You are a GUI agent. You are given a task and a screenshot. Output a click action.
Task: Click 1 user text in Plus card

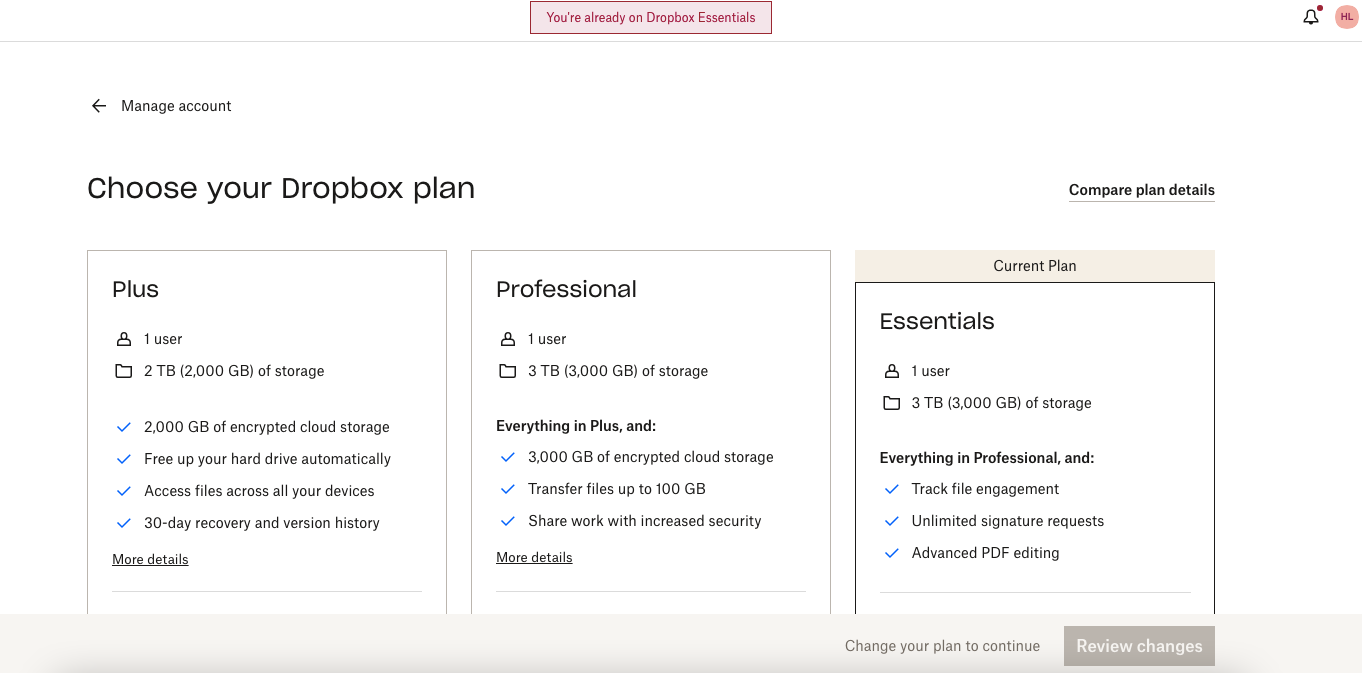[163, 339]
